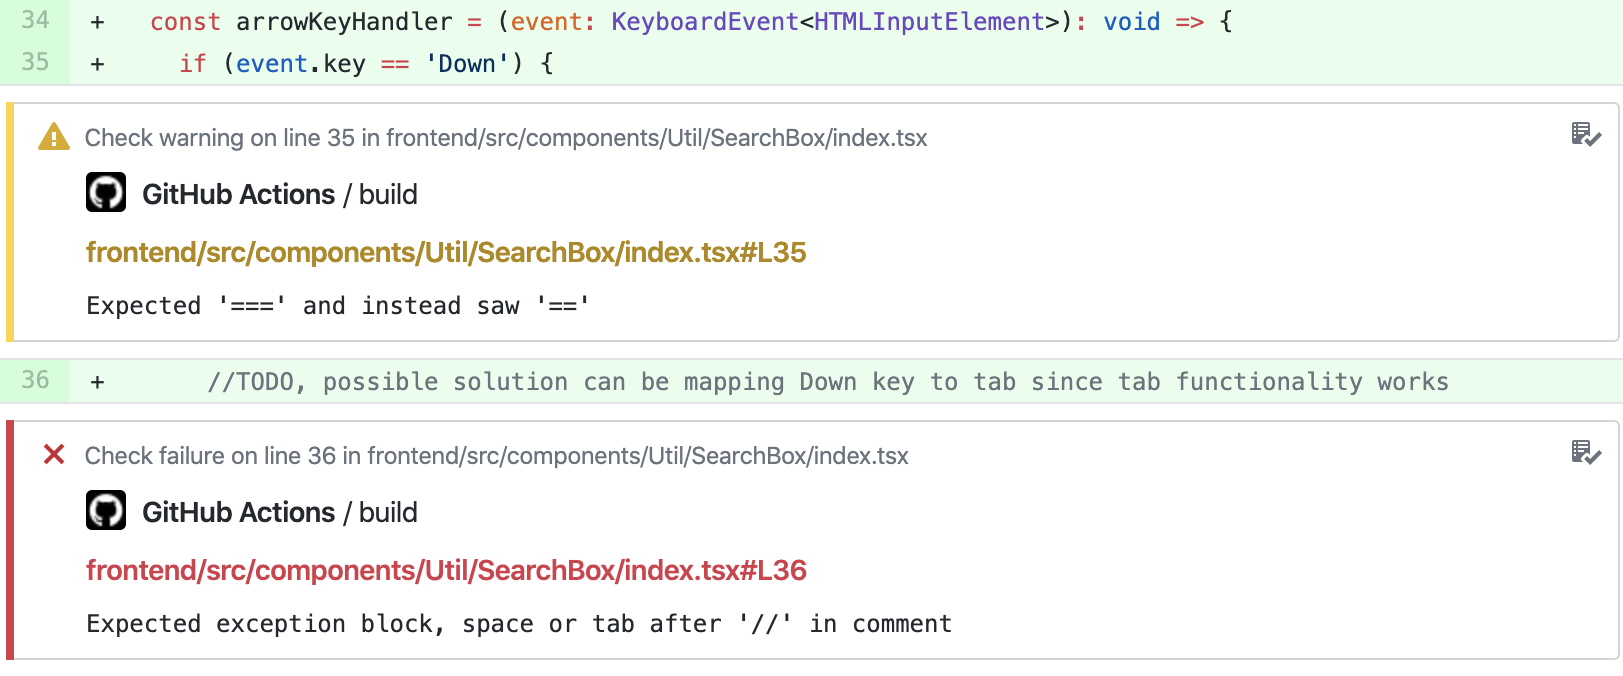This screenshot has height=676, width=1623.
Task: Open feedback icon on line 36 failure
Action: click(1586, 453)
